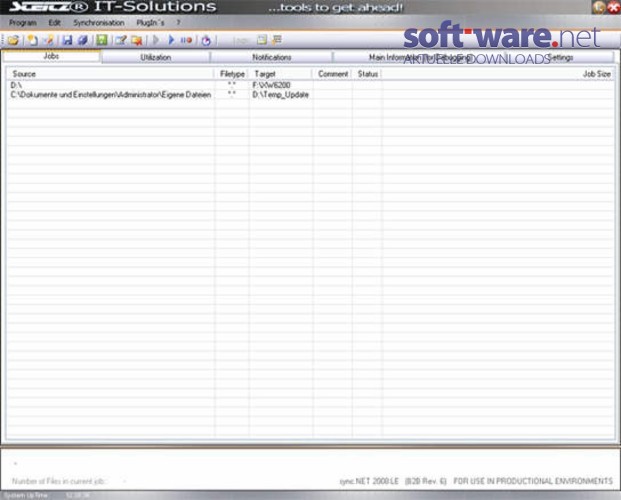
Task: Click the filetype cell in the Eigene Dateien row
Action: (x=232, y=94)
